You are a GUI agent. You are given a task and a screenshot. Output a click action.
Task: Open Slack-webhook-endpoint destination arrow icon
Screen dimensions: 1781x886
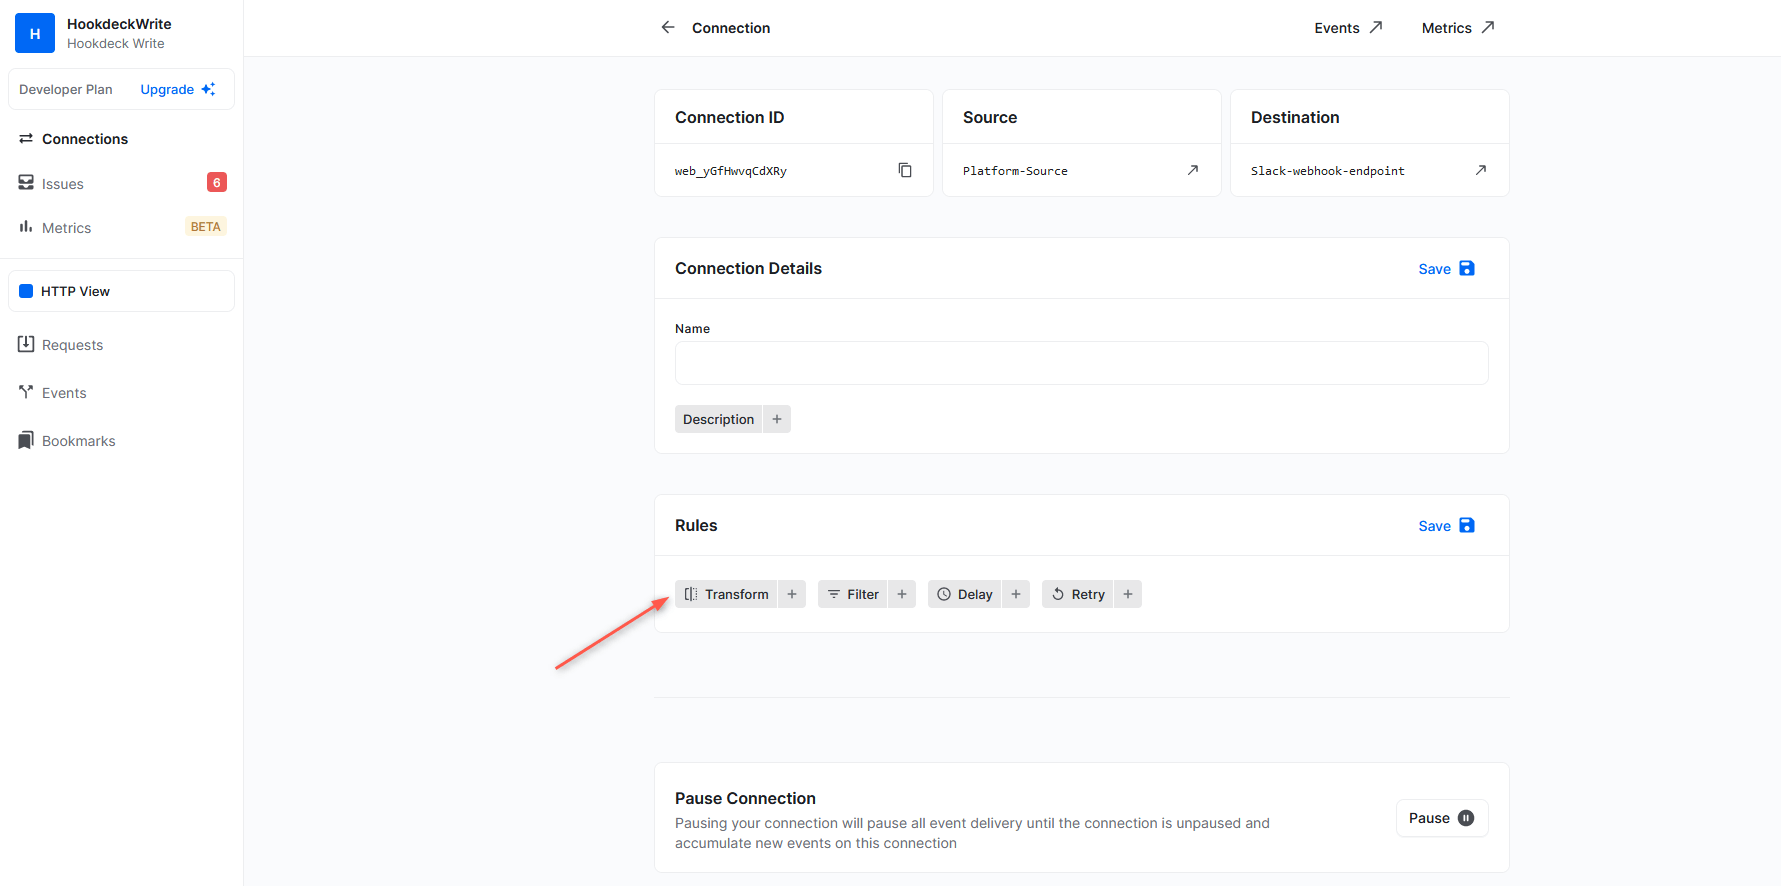[1480, 171]
